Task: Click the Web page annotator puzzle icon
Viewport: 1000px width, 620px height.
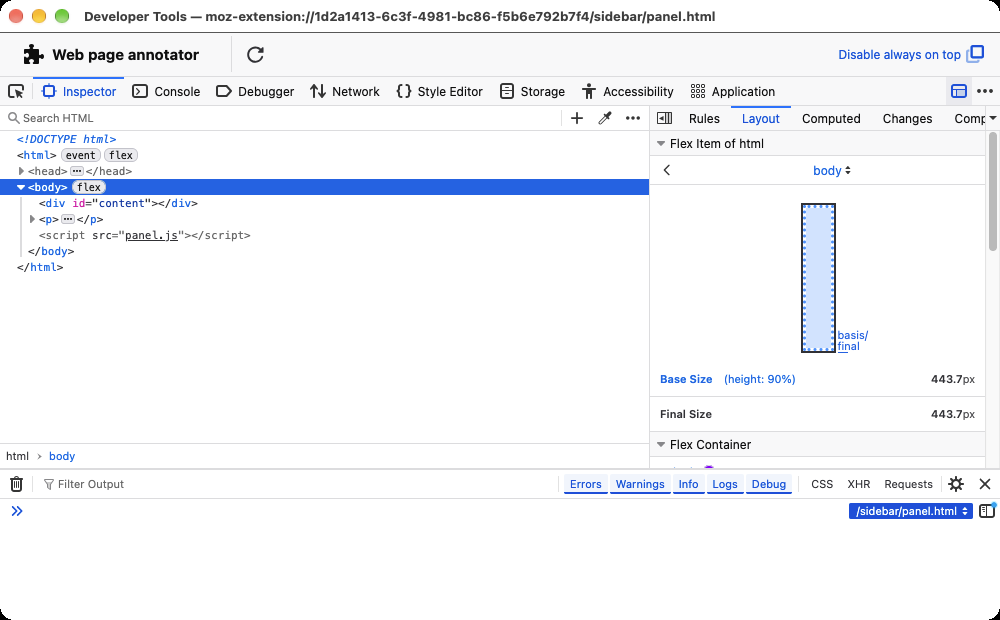Action: 33,55
